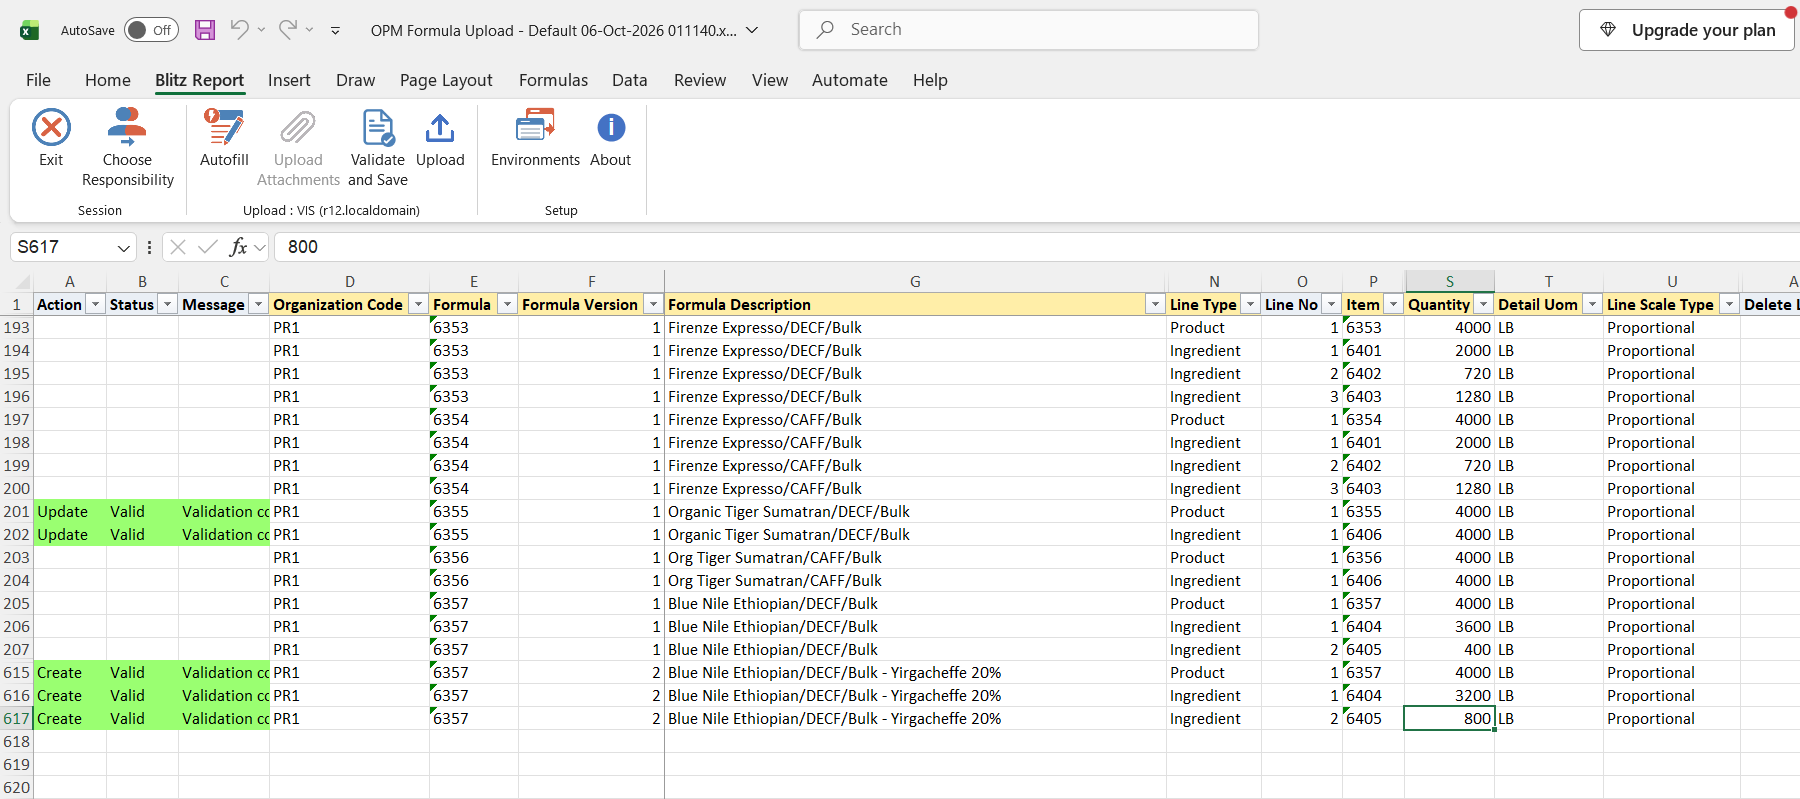Select all cells with corner button
This screenshot has height=799, width=1800.
pyautogui.click(x=17, y=281)
